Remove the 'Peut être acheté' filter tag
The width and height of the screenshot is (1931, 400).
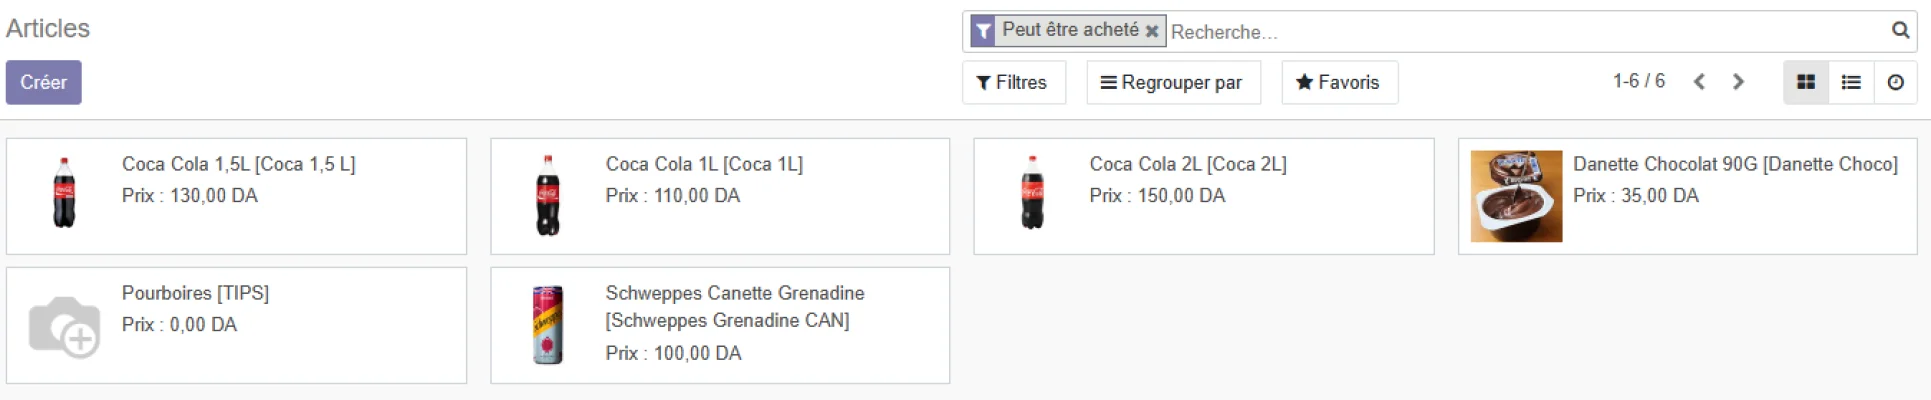[1152, 31]
